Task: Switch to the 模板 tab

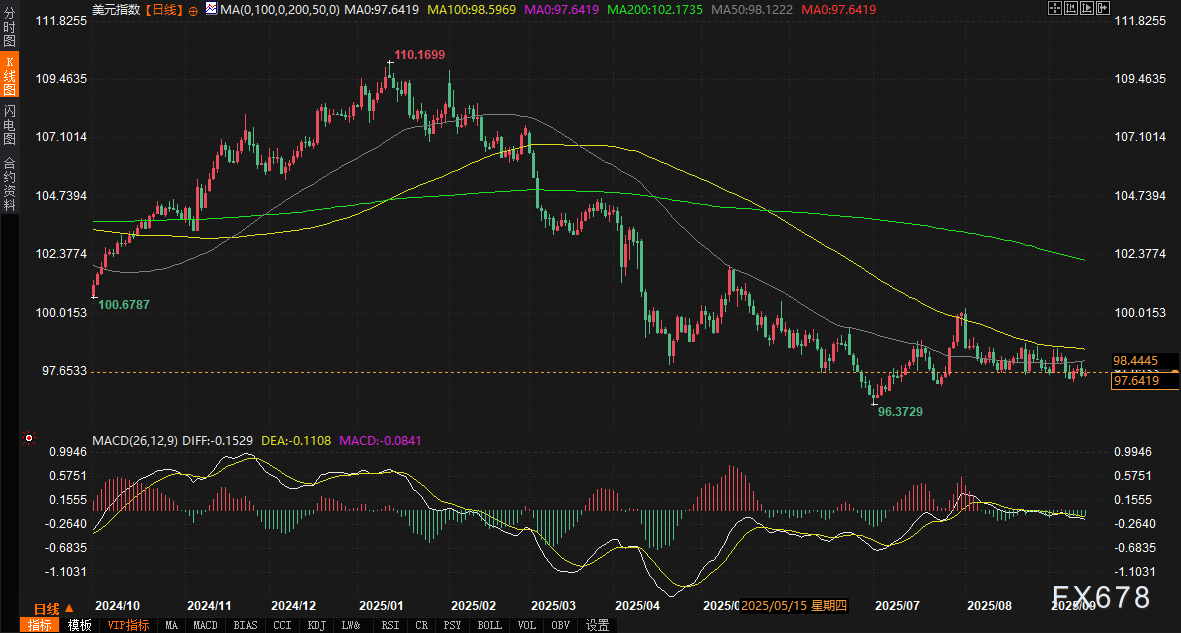Action: [80, 625]
